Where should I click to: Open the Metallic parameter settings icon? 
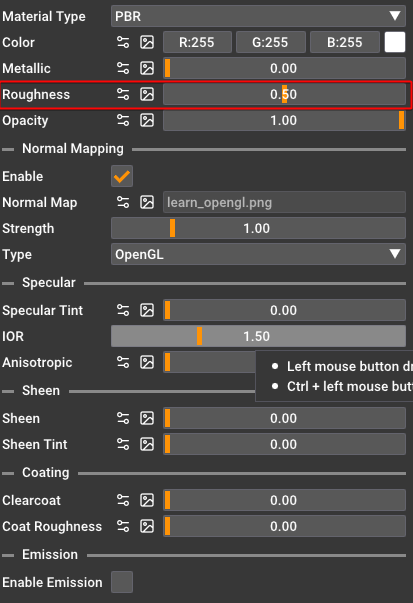click(x=123, y=68)
